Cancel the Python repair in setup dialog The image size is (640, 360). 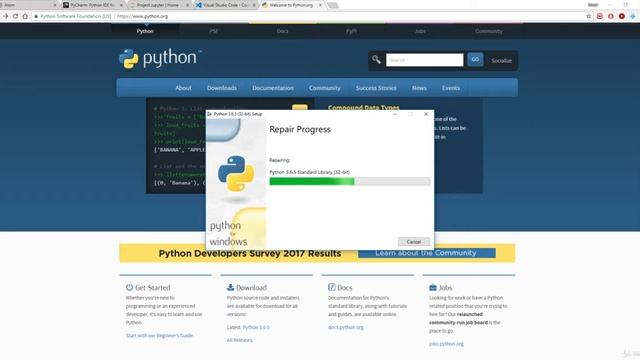click(x=413, y=242)
